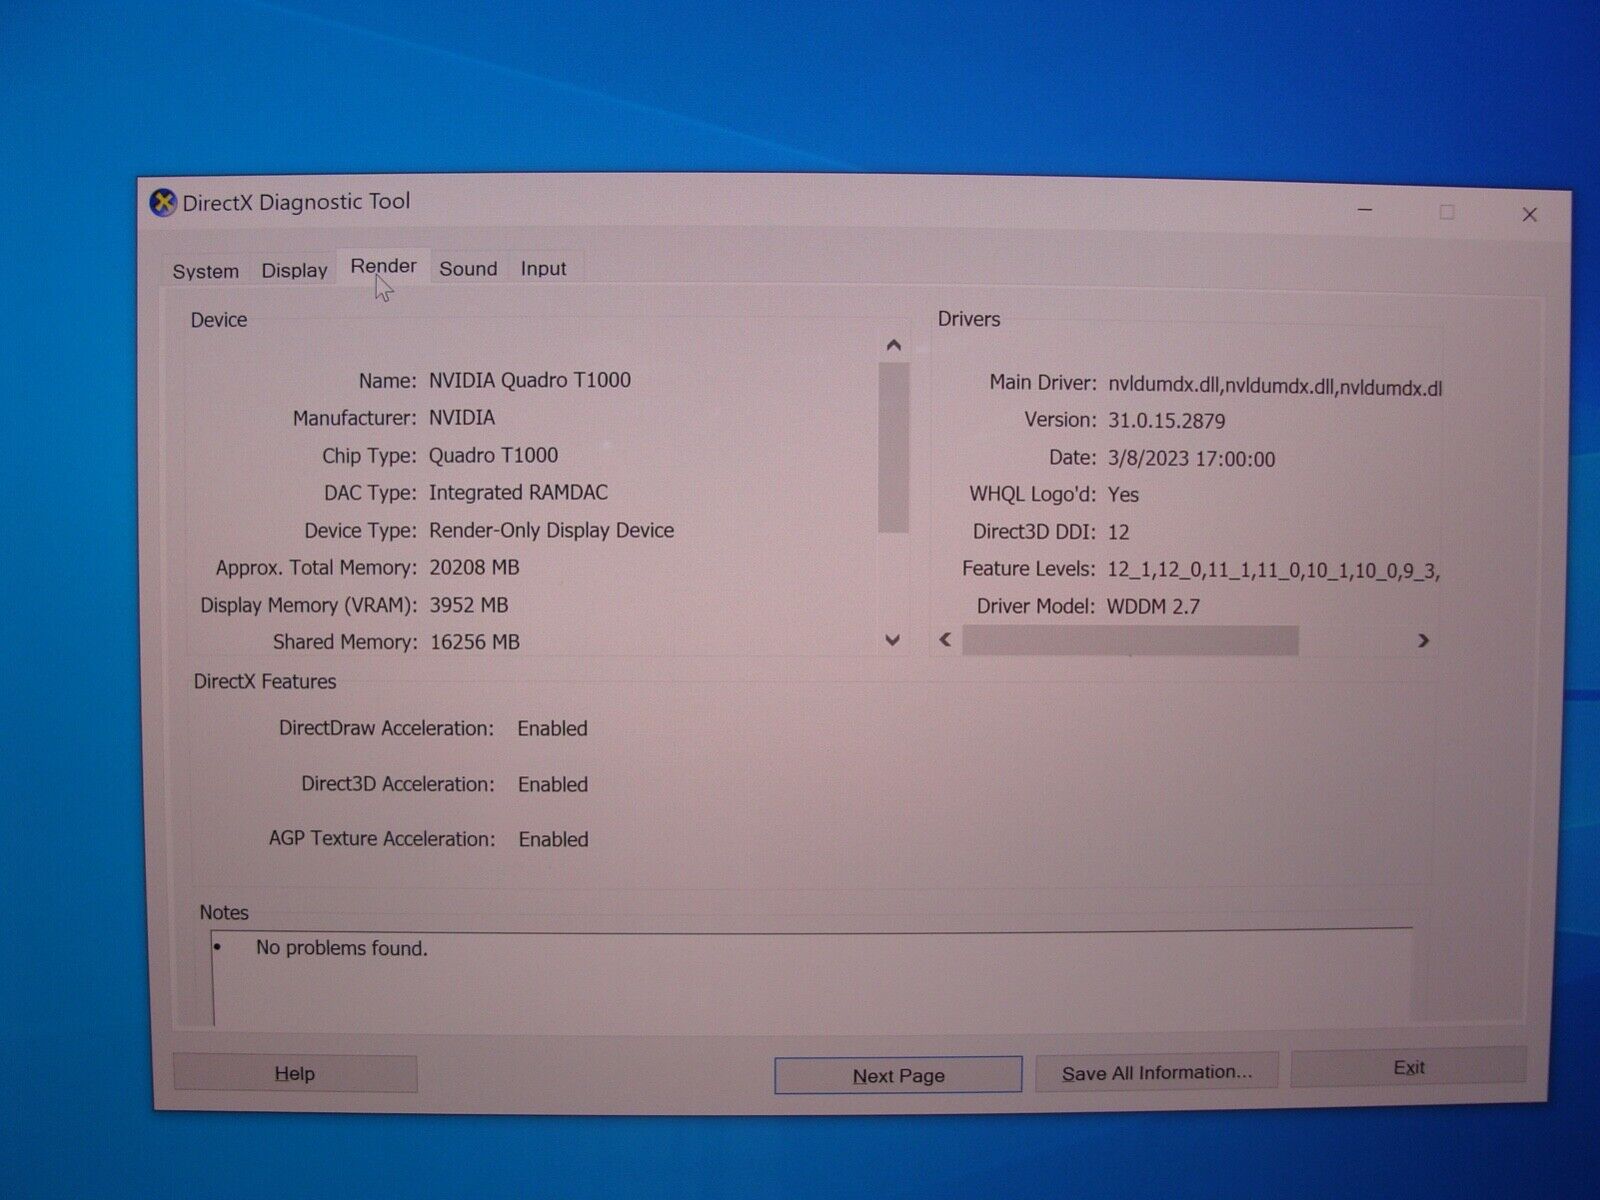The width and height of the screenshot is (1600, 1200).
Task: Click Shared Memory value 16256 MB
Action: coord(475,642)
